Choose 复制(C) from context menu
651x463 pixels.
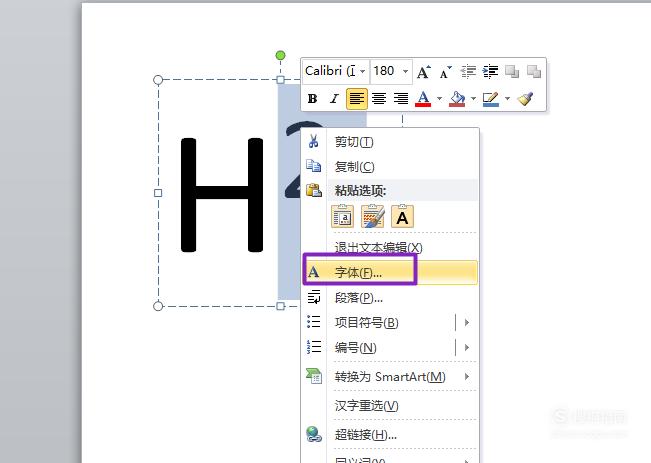pyautogui.click(x=390, y=167)
